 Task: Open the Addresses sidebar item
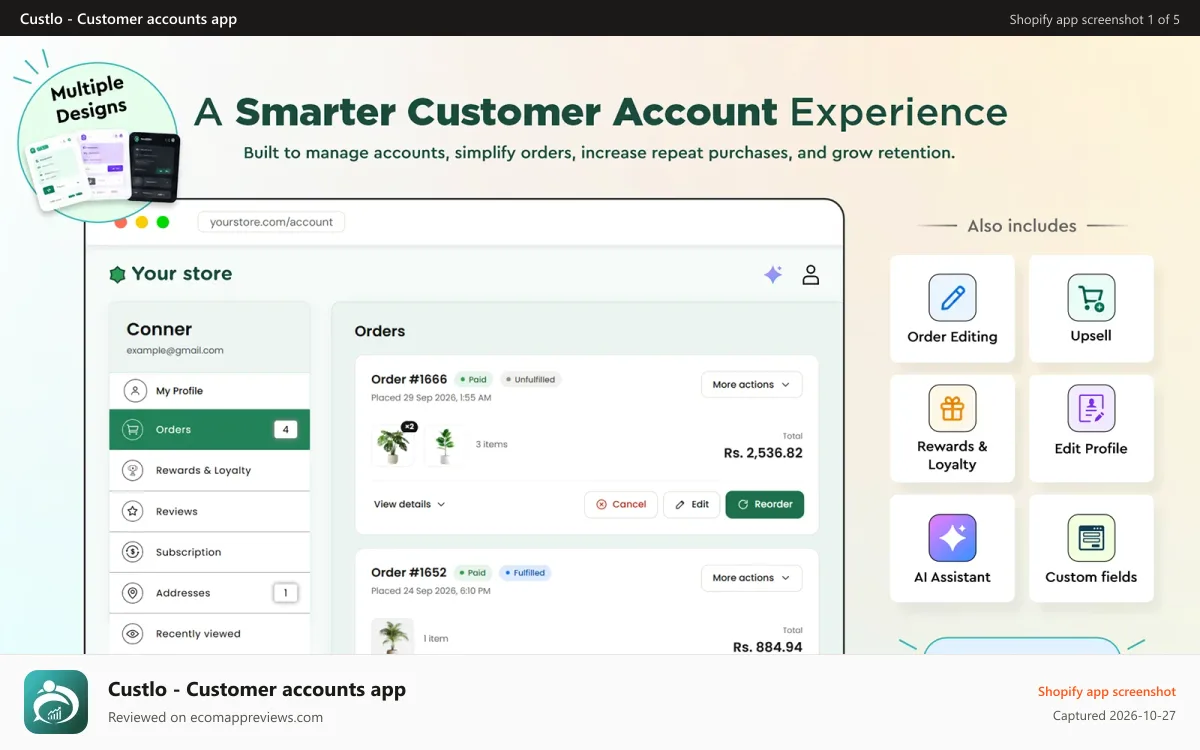[209, 593]
